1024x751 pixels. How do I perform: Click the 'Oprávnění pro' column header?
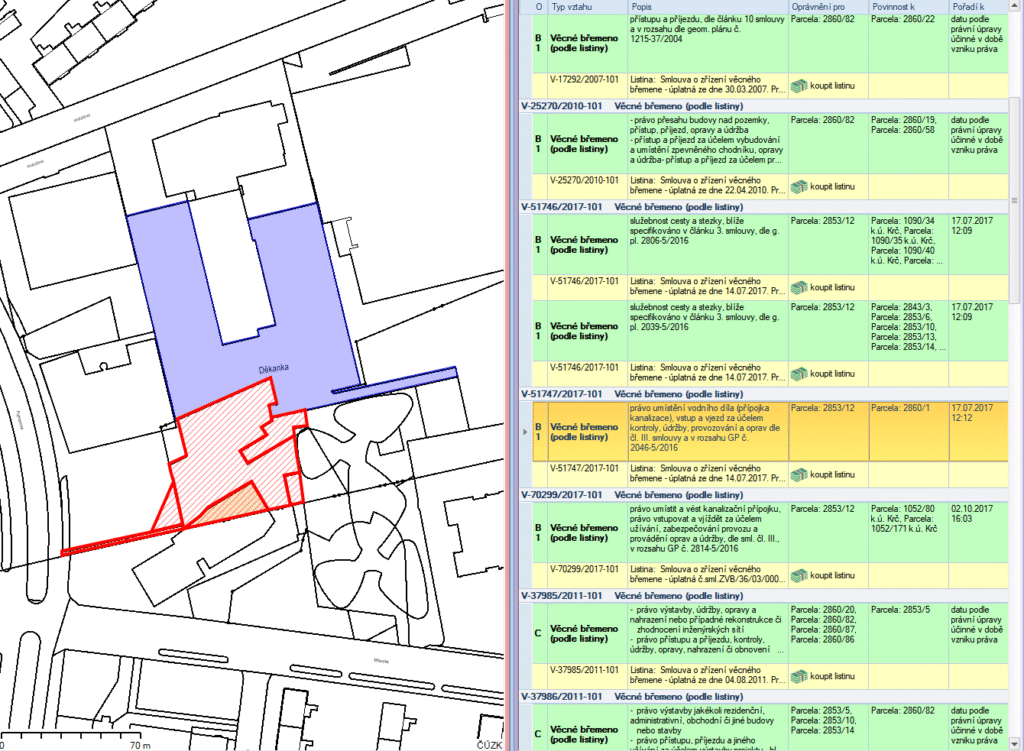[828, 7]
